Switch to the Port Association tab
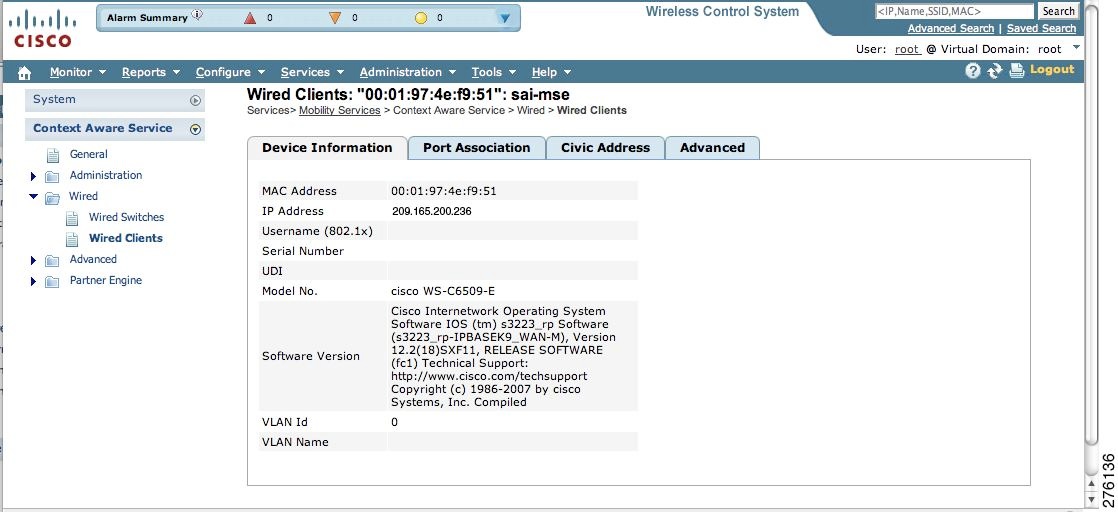The width and height of the screenshot is (1118, 512). pyautogui.click(x=476, y=148)
